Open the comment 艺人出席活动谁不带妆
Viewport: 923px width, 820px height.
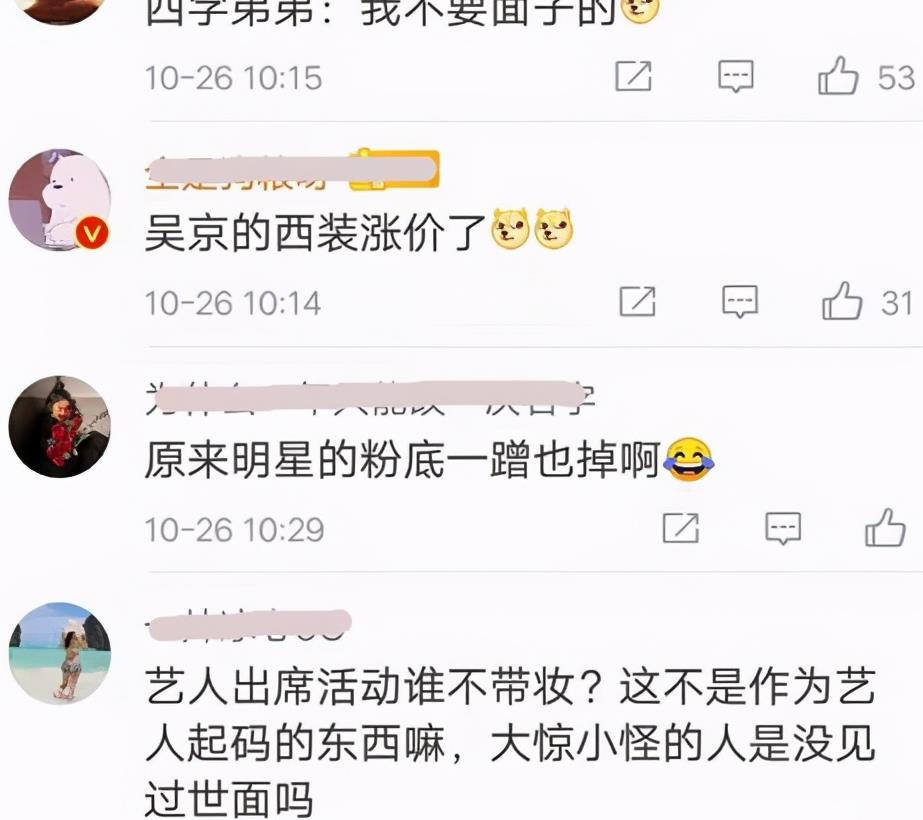click(x=510, y=743)
